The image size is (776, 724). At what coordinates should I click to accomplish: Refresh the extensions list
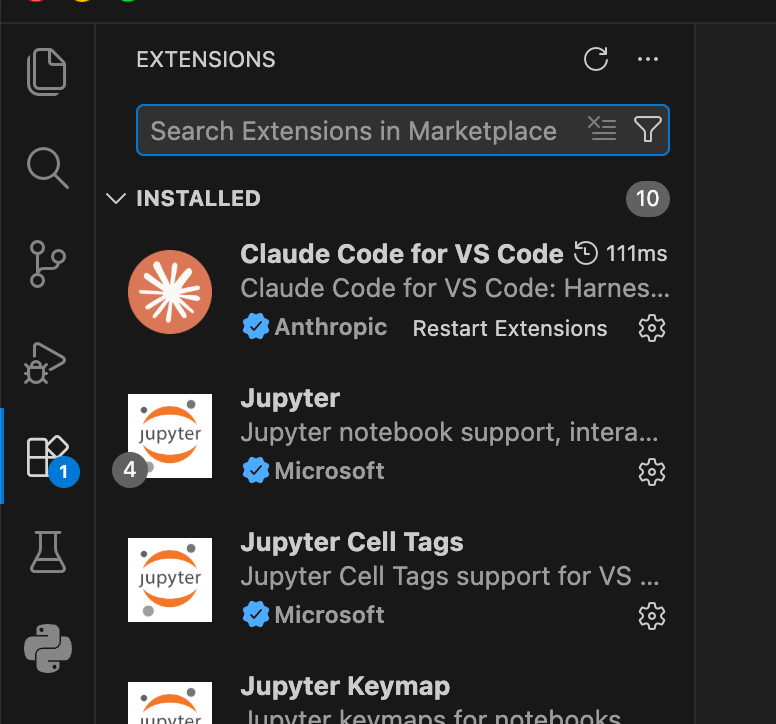[596, 59]
